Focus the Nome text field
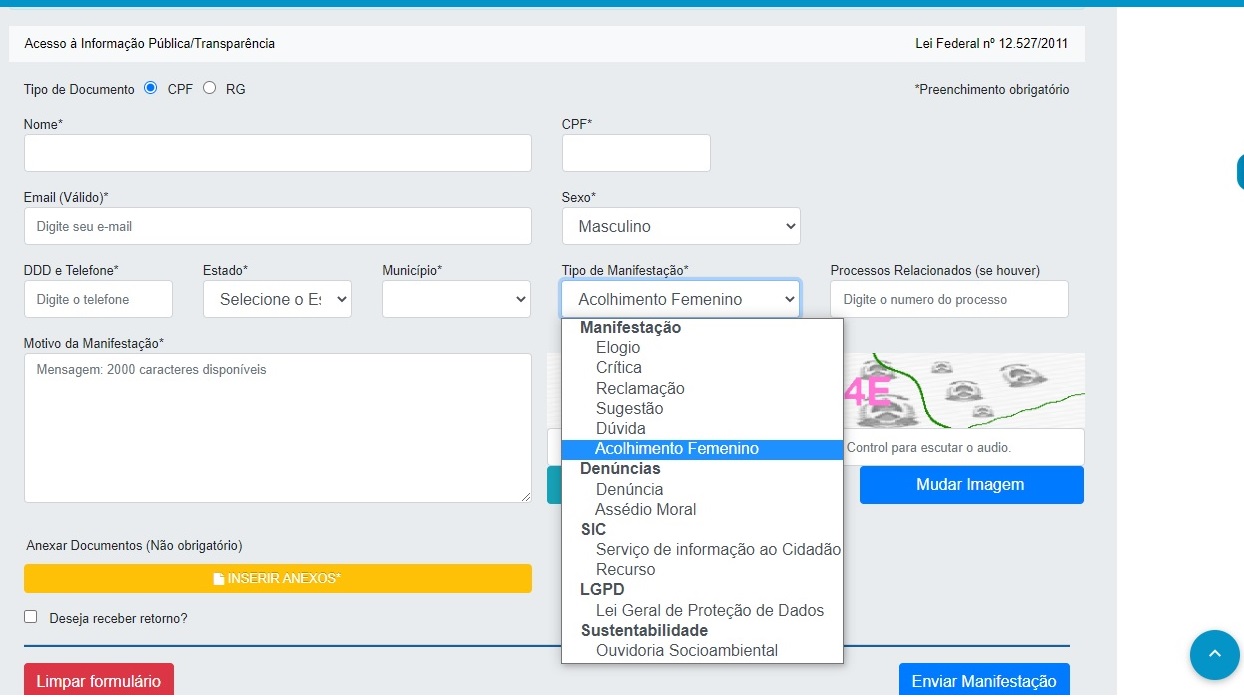 click(277, 153)
